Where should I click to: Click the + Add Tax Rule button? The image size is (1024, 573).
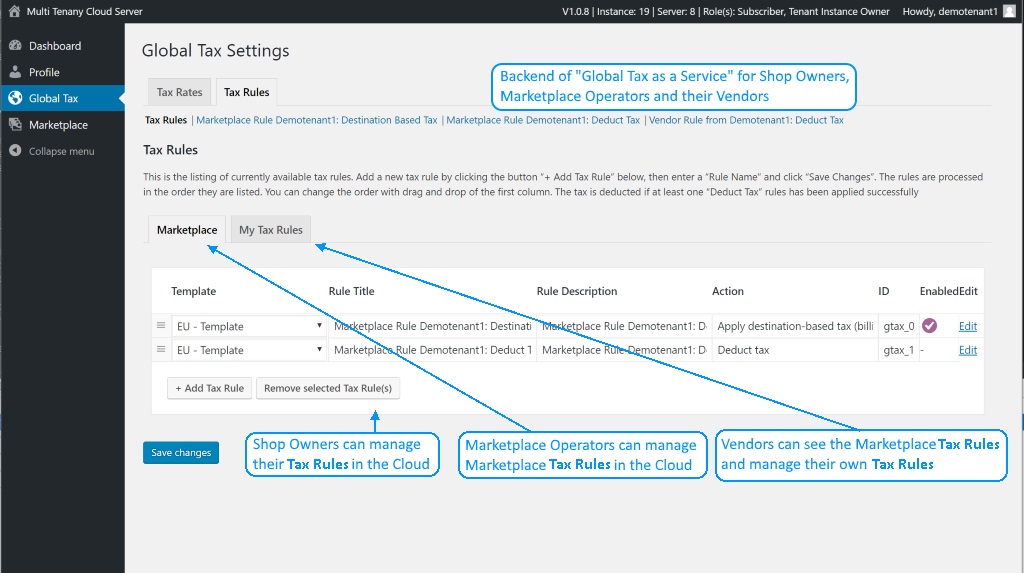[210, 388]
